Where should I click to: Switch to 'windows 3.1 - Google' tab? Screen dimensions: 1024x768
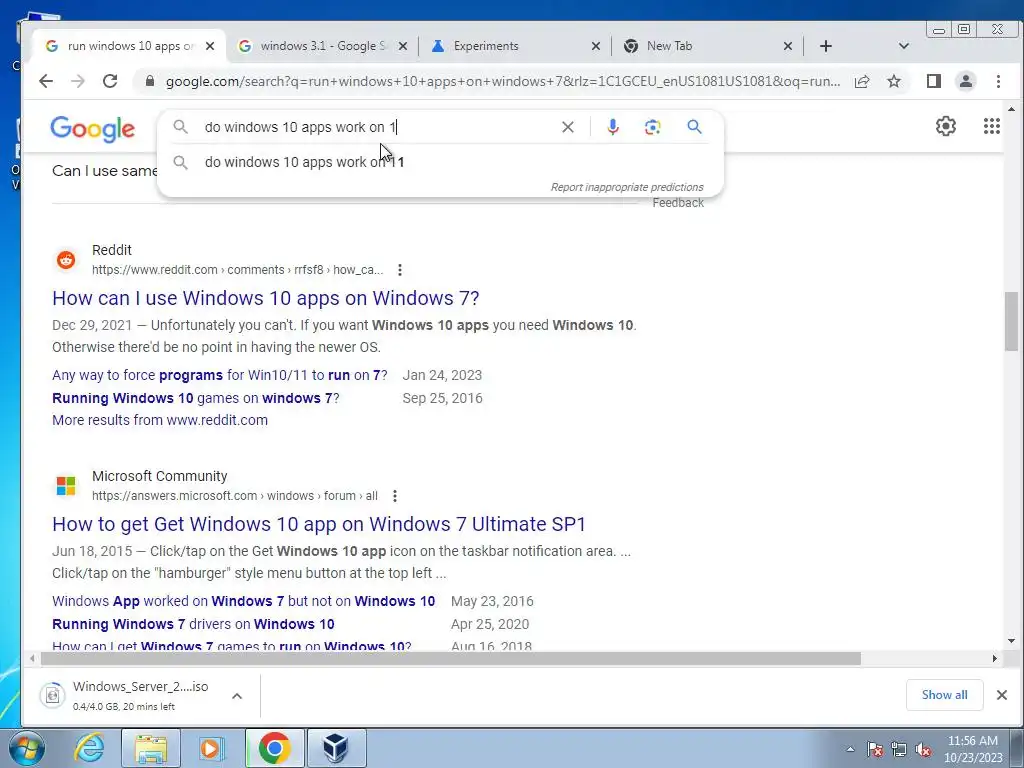click(323, 46)
